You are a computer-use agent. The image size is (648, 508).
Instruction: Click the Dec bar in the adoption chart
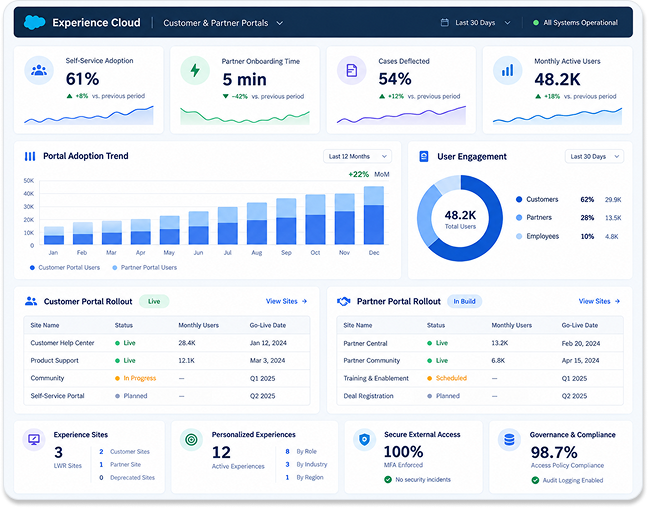374,215
